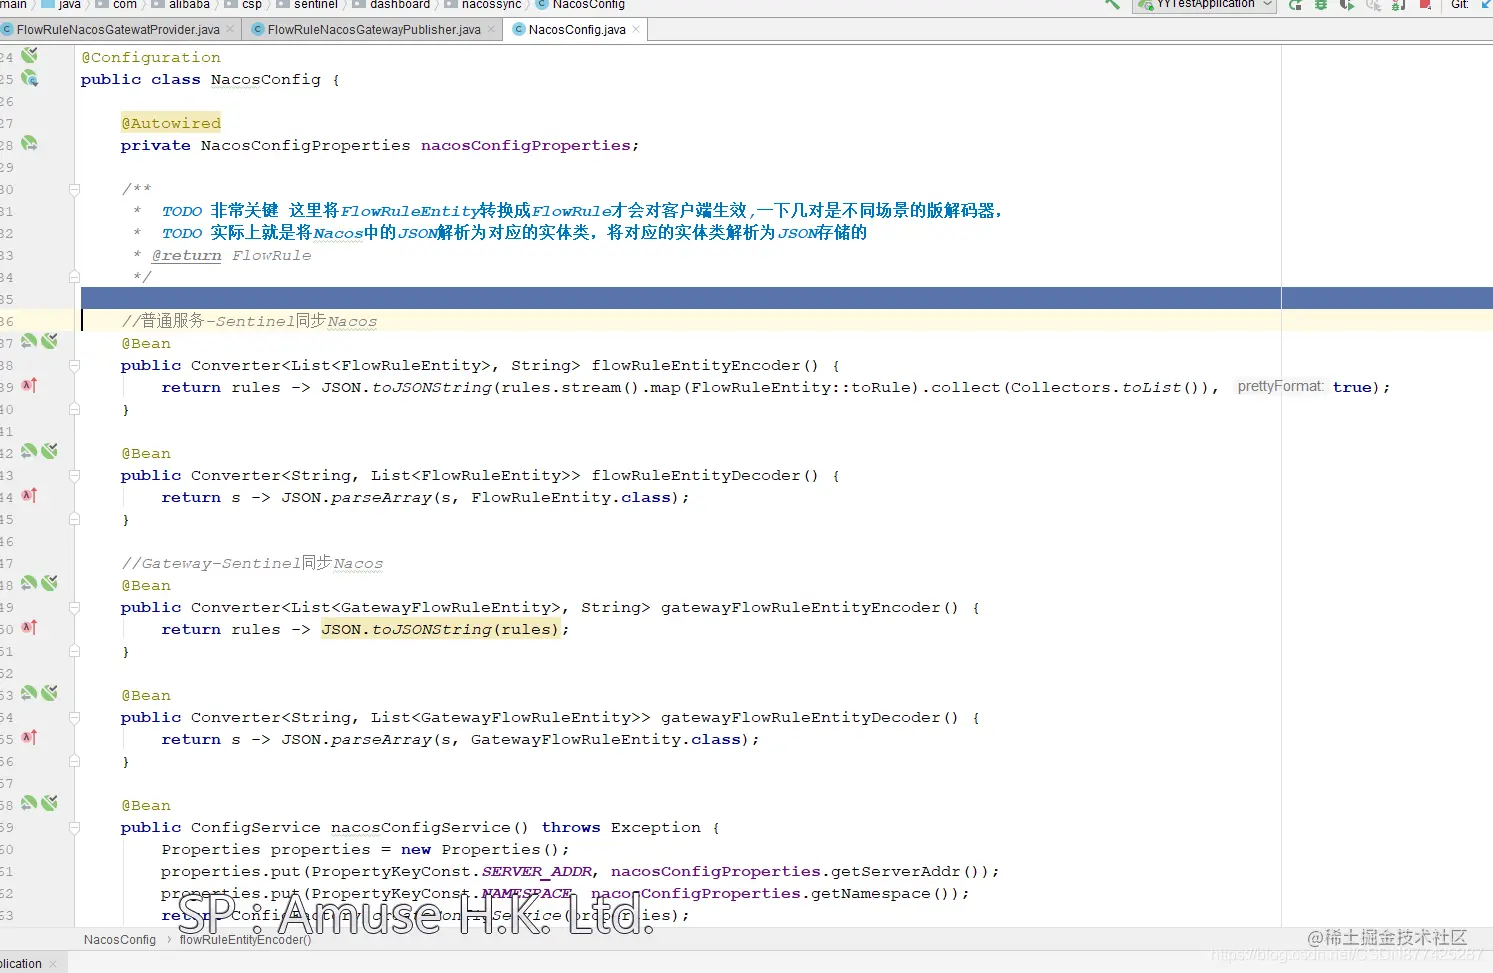
Task: Close the FlowRuleNacosGatewayPublisher.java tab
Action: (x=491, y=29)
